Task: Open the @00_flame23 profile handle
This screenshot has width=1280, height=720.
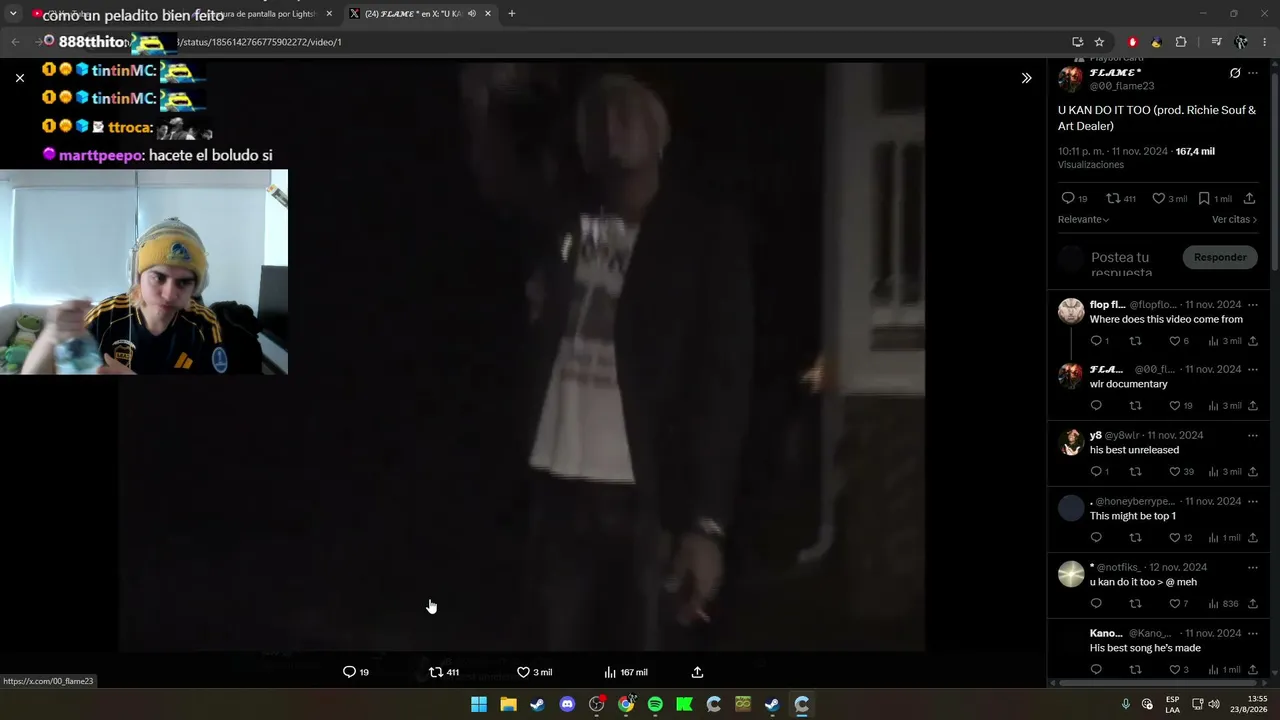Action: (x=1121, y=86)
